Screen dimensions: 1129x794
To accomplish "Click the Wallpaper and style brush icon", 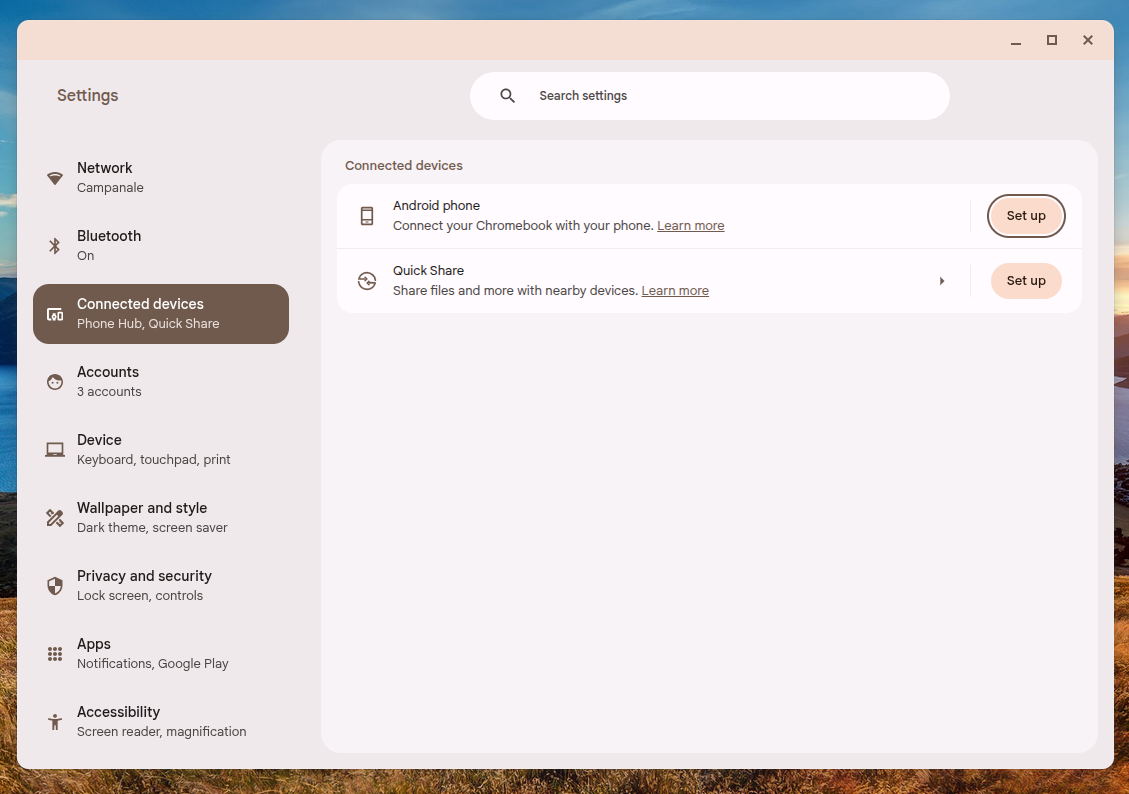I will 54,518.
